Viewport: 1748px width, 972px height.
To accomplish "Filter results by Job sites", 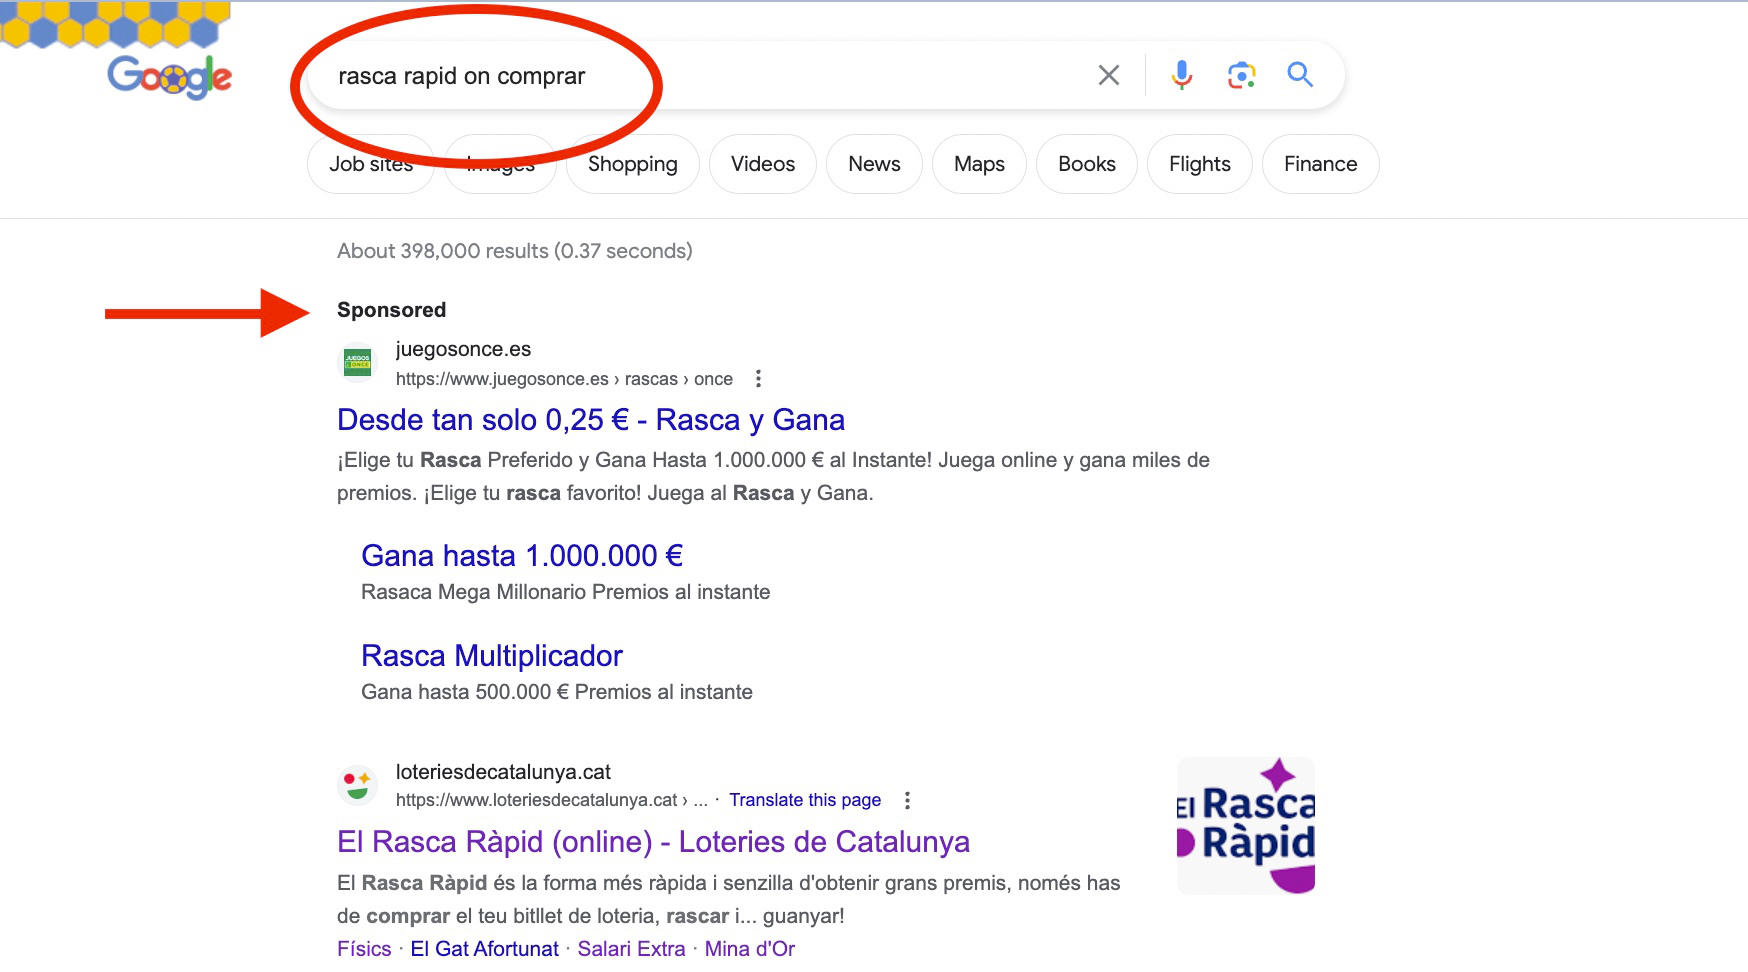I will tap(371, 164).
